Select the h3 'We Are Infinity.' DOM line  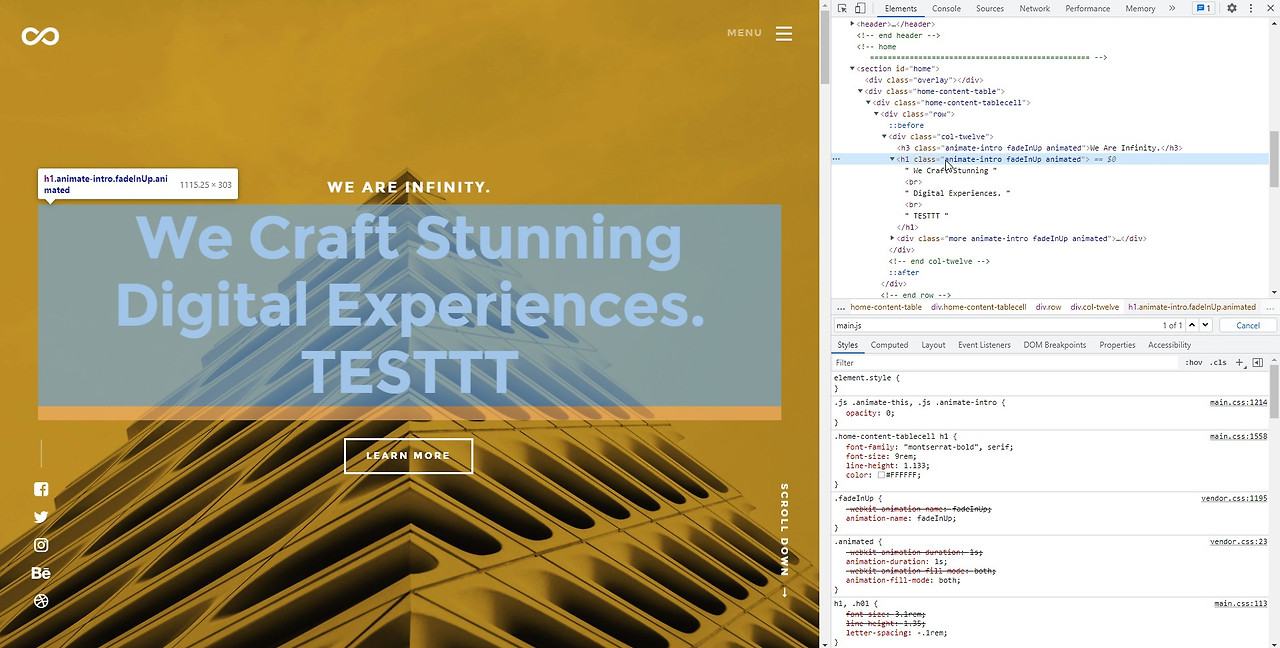click(1040, 148)
